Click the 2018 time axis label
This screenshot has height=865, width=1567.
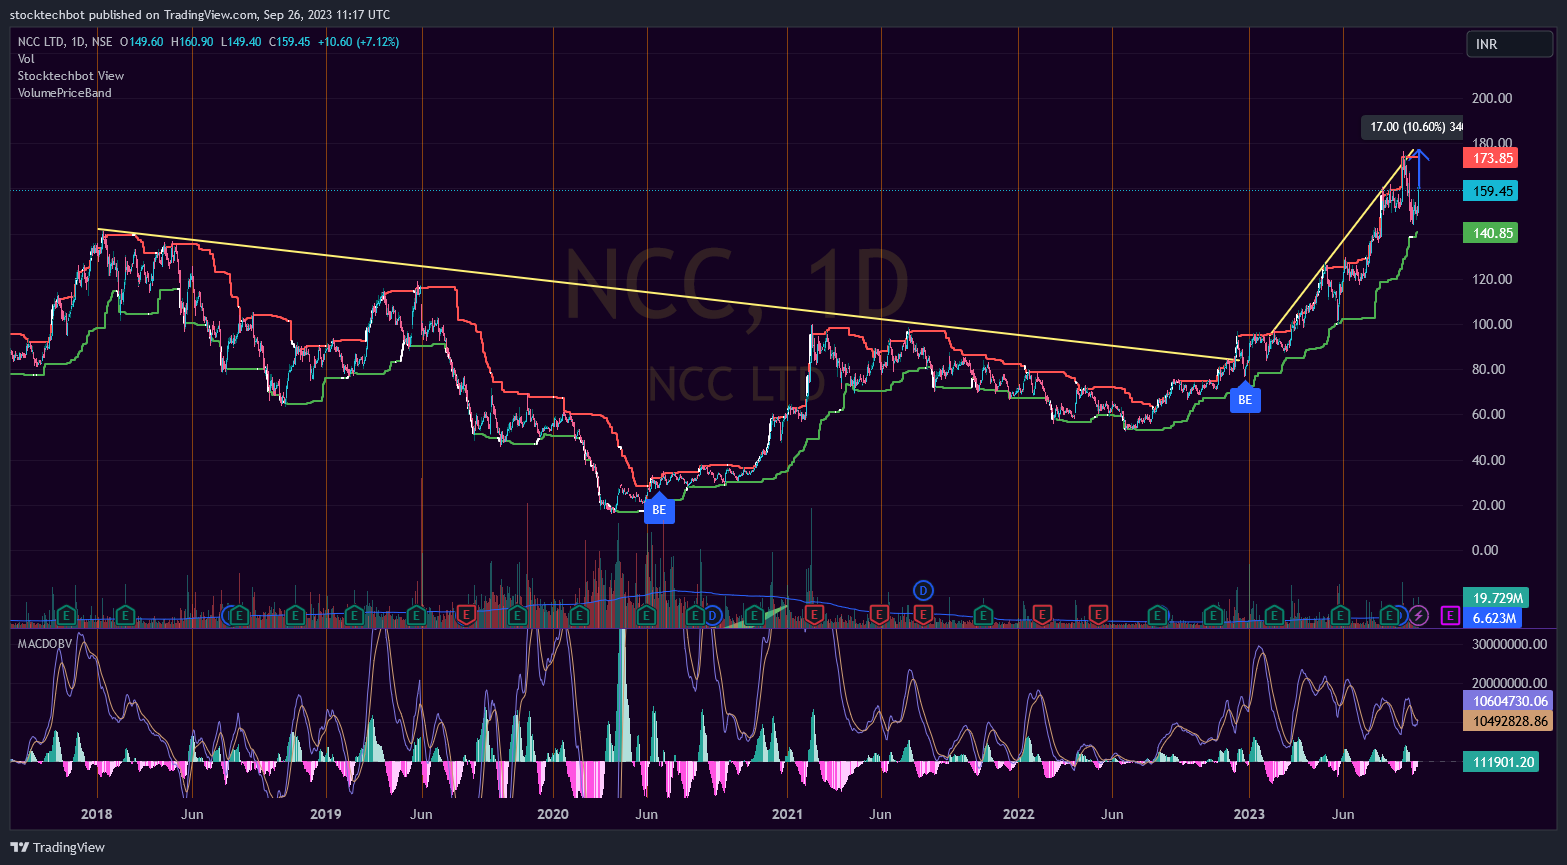[x=96, y=814]
